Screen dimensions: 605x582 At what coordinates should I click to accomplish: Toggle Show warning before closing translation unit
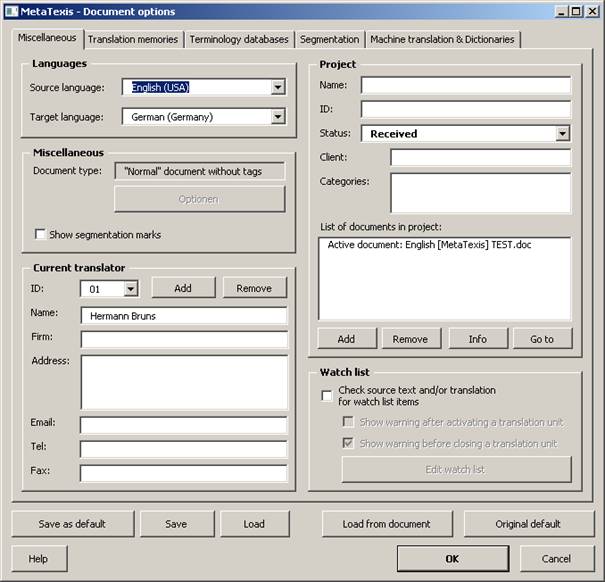[x=348, y=443]
